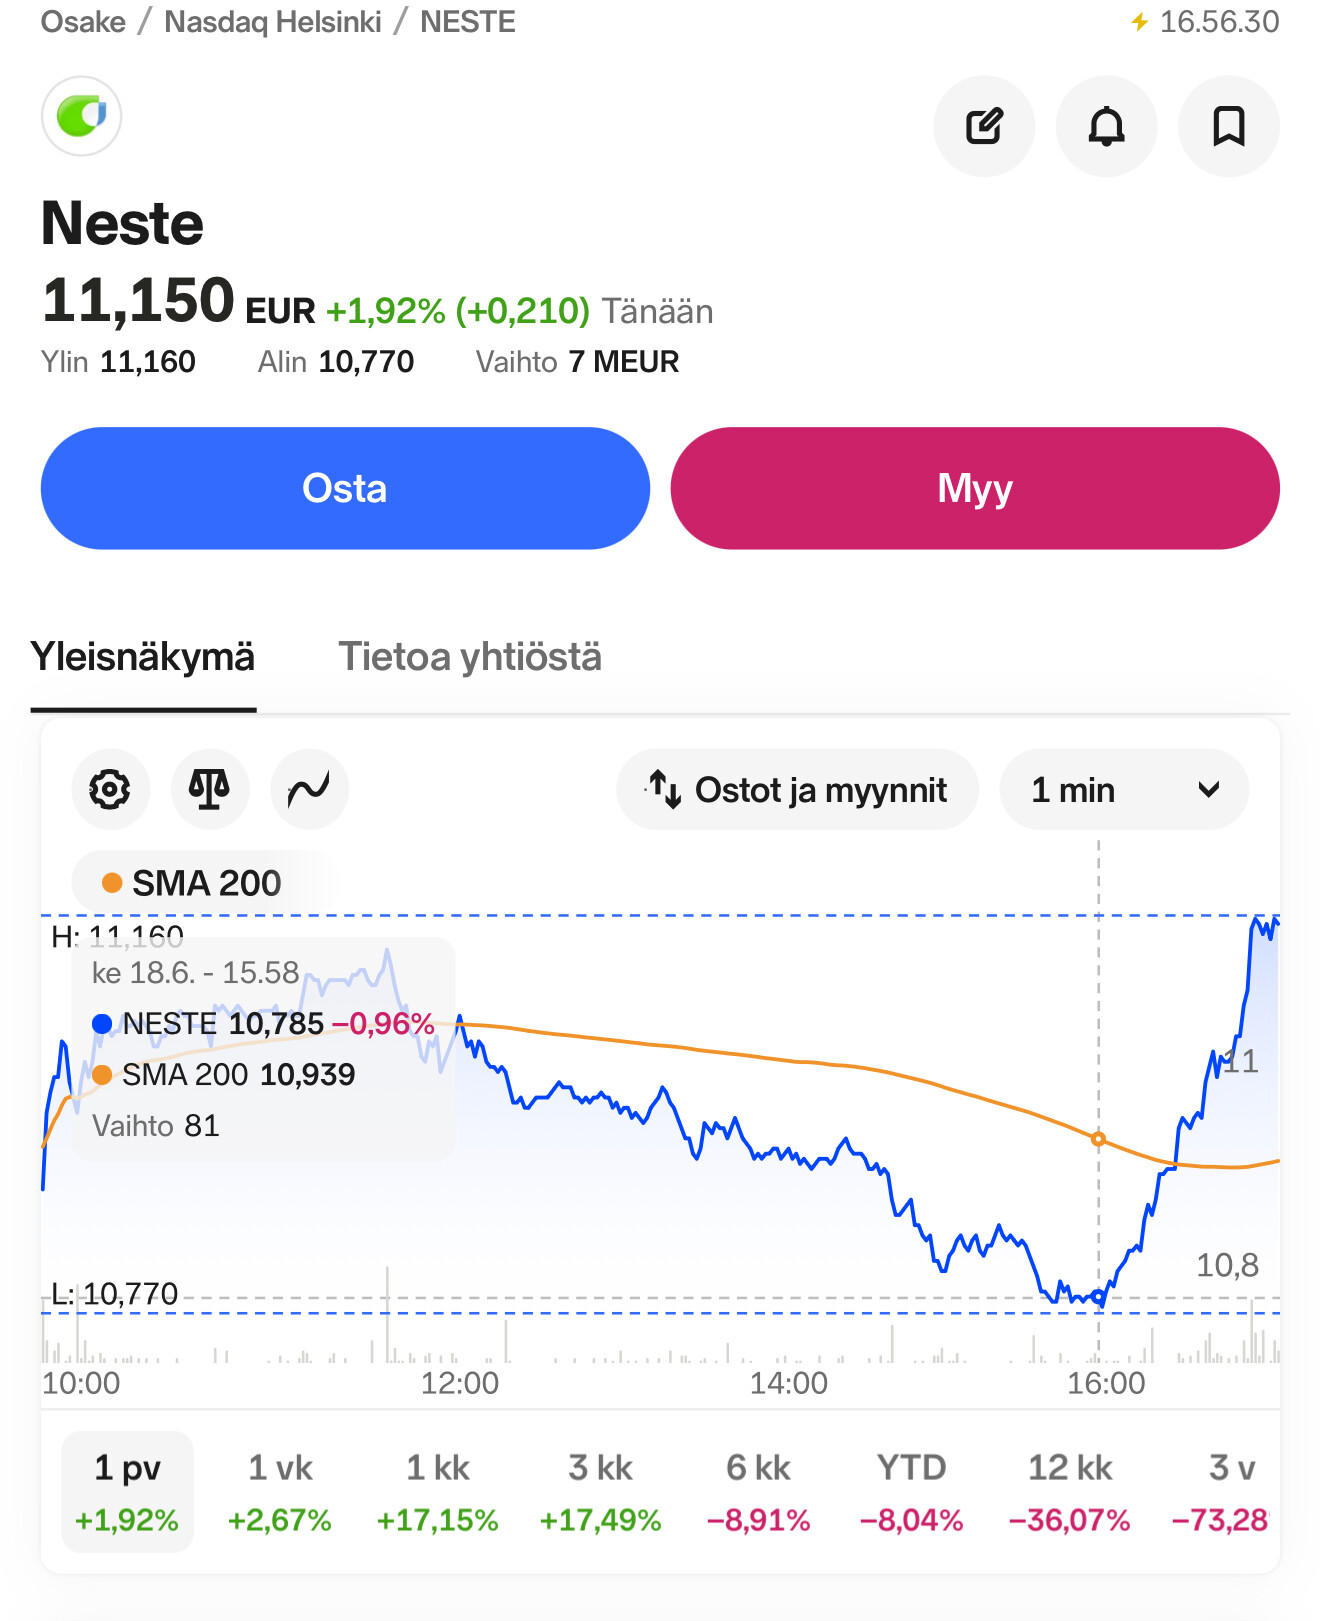Bookmark Neste to the watchlist
Viewport: 1320px width, 1621px height.
click(1229, 127)
